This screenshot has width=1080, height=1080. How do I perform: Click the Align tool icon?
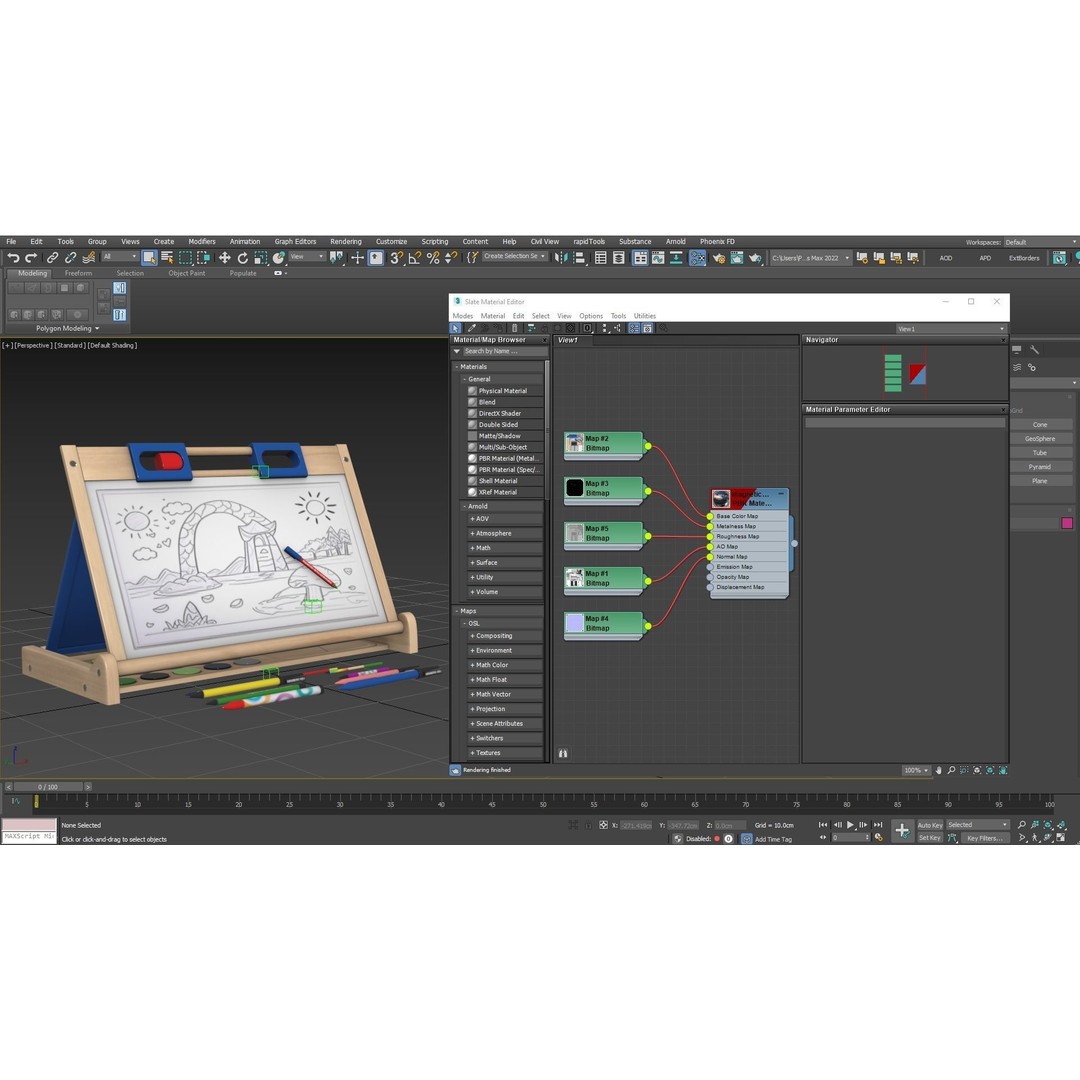(x=579, y=258)
